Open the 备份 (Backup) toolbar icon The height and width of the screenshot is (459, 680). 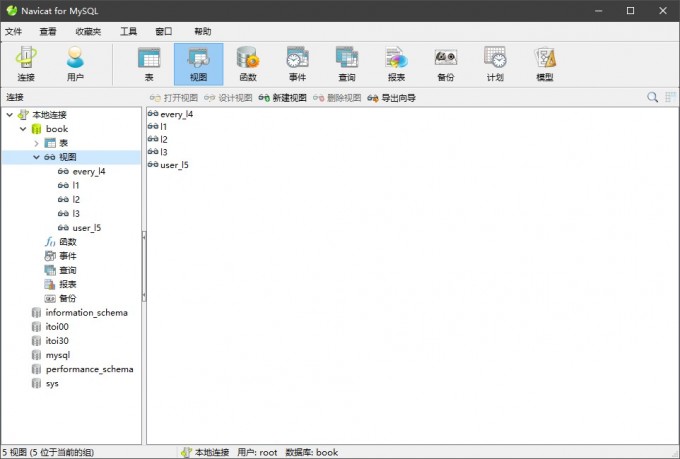pos(446,64)
